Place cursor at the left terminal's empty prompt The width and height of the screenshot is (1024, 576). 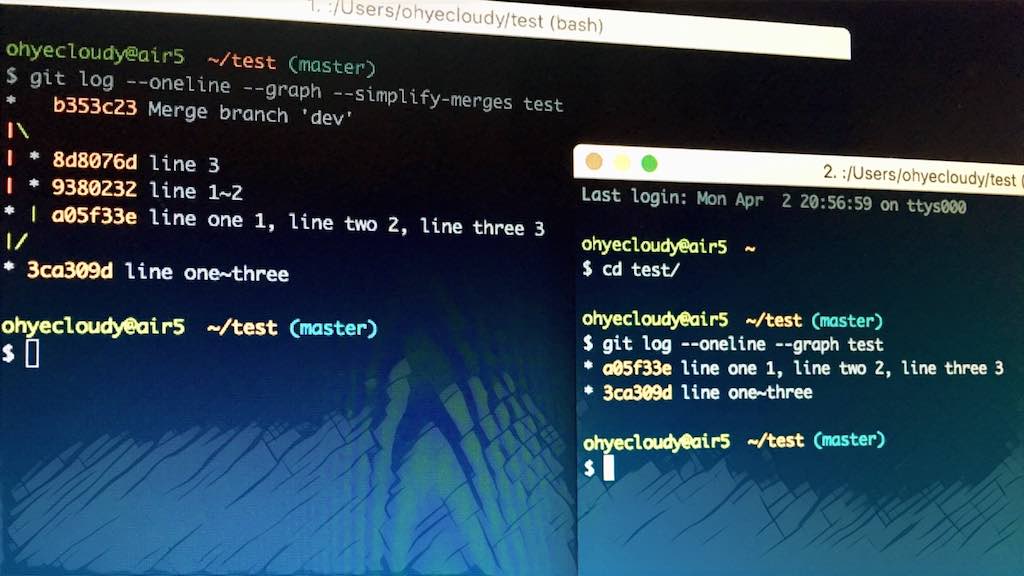tap(32, 353)
